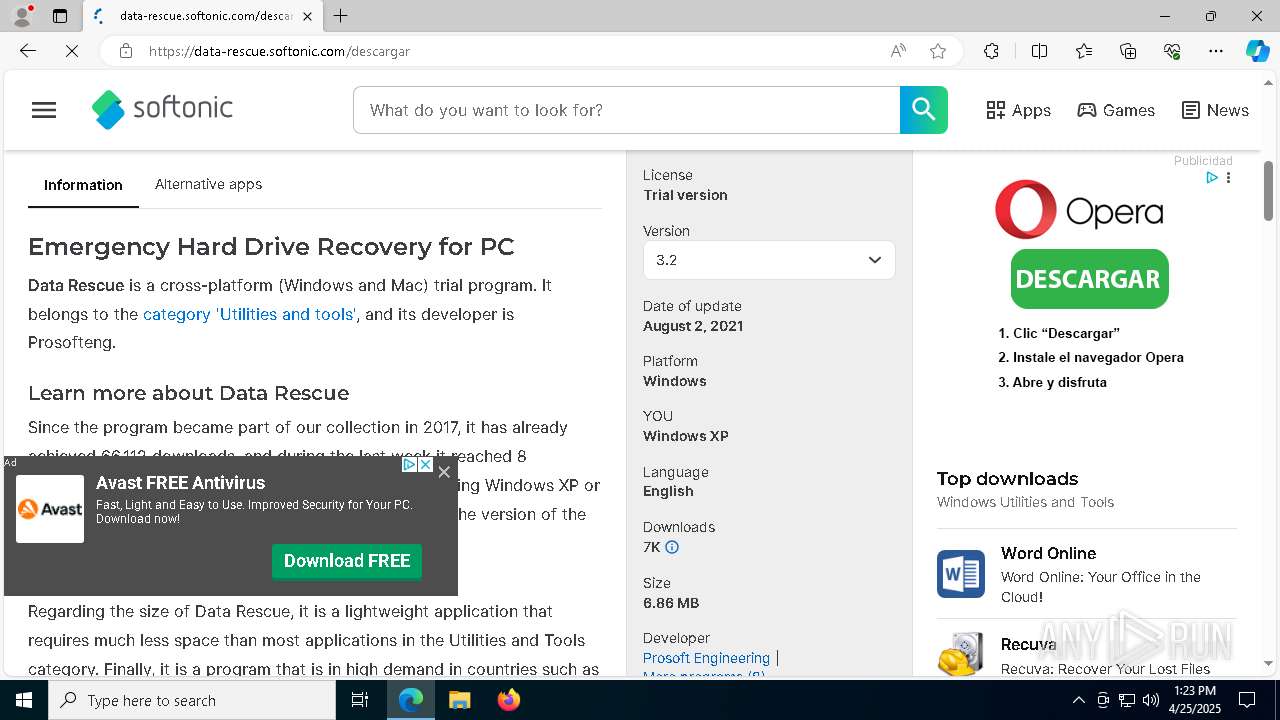Open Collections panel
The height and width of the screenshot is (720, 1280).
(x=1128, y=51)
